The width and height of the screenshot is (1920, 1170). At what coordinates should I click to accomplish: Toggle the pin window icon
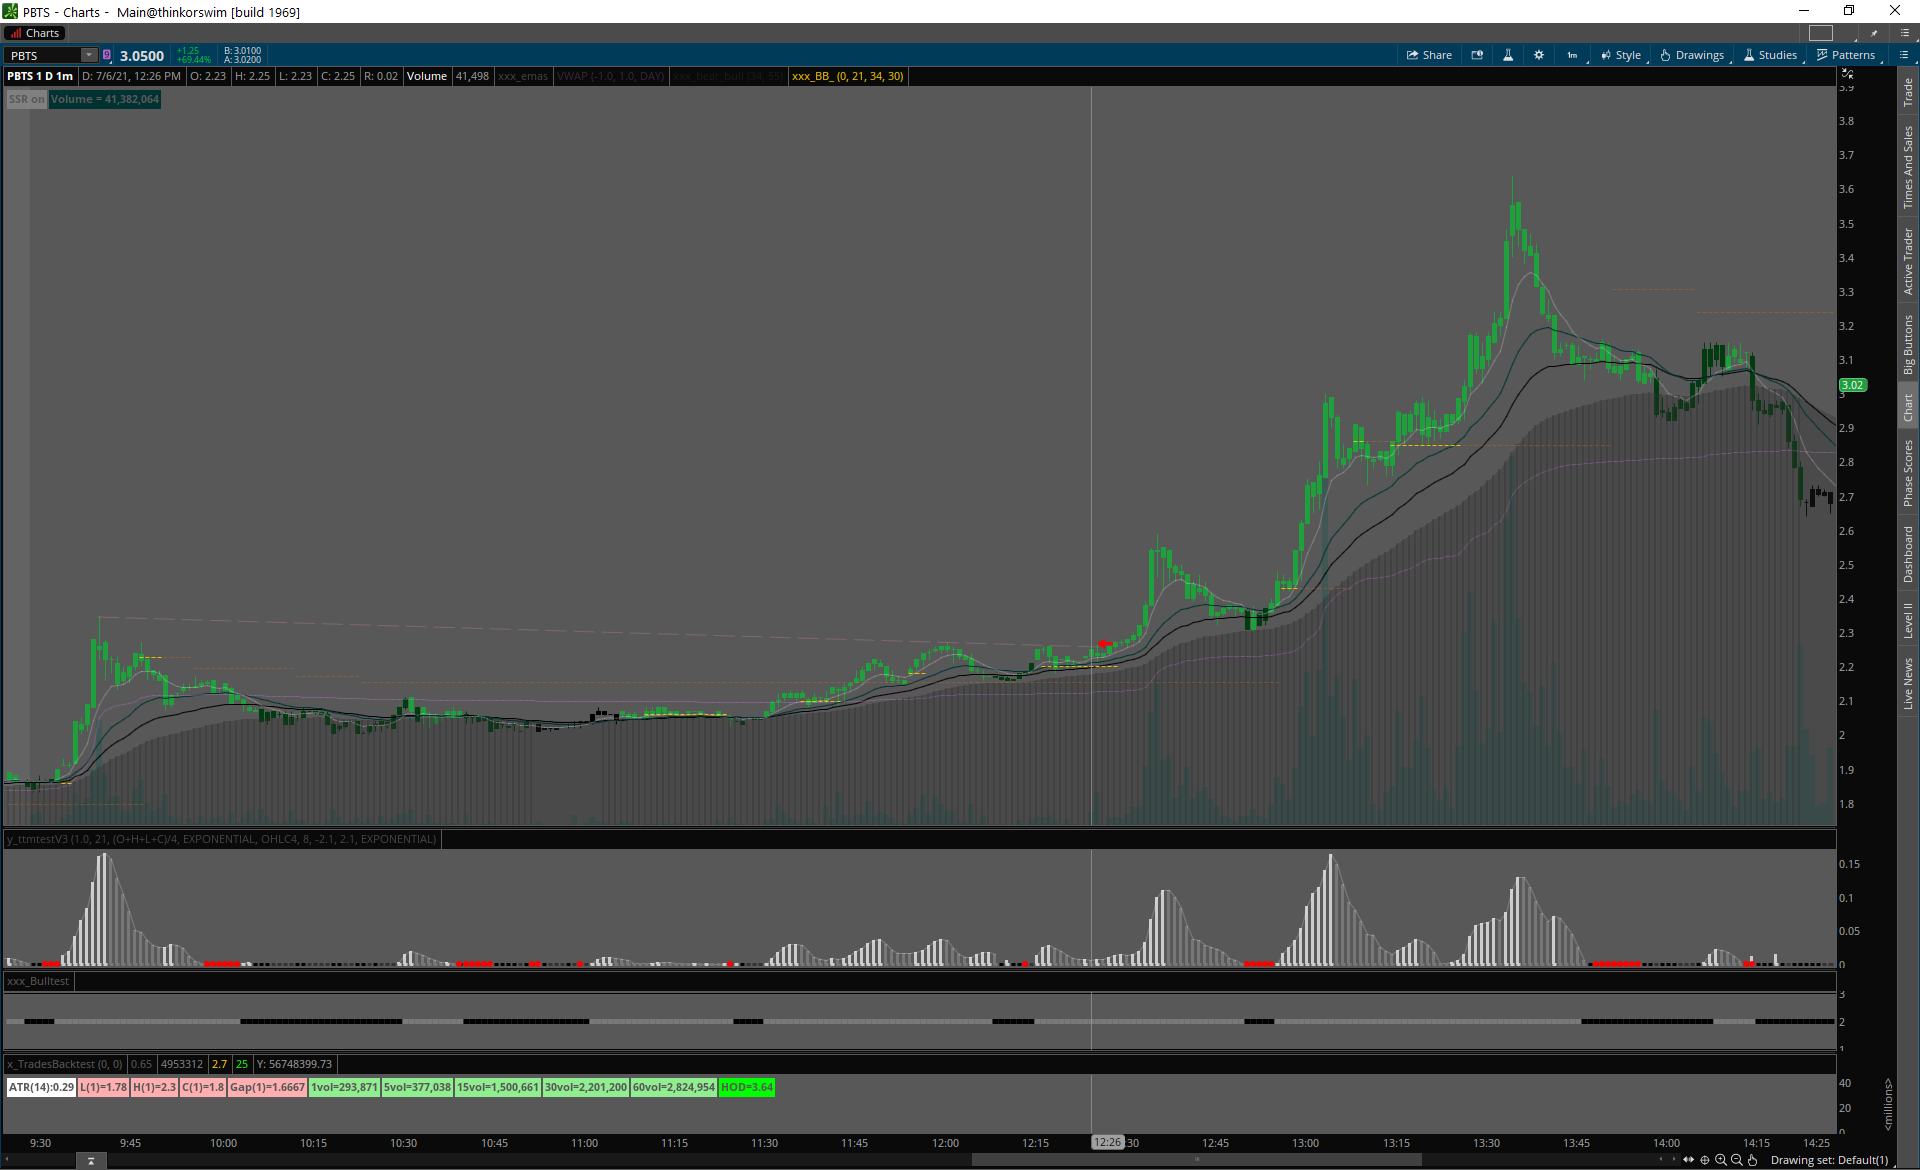point(1874,33)
